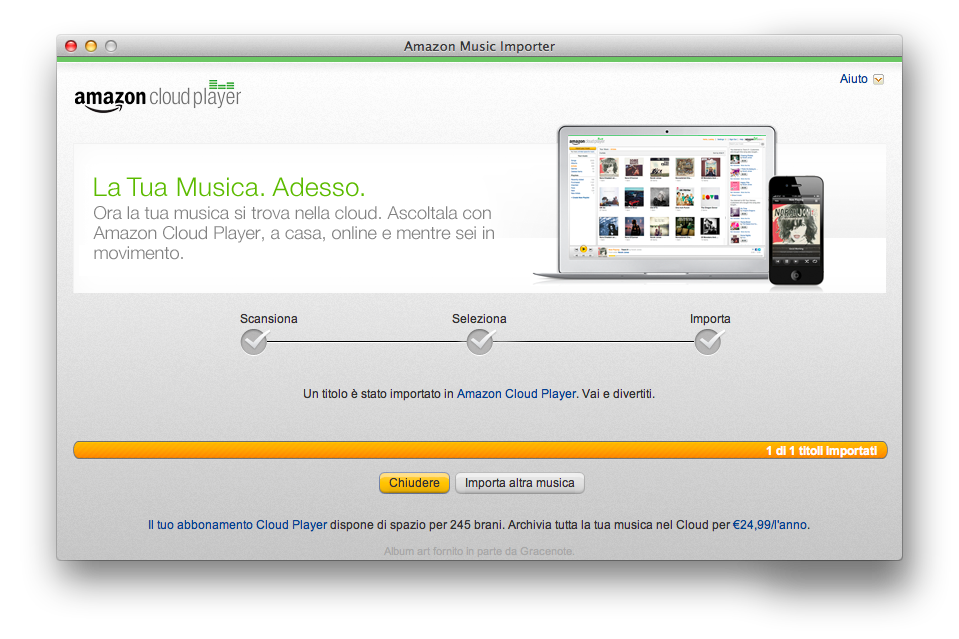959x639 pixels.
Task: Open the Aiuto help link
Action: point(853,79)
